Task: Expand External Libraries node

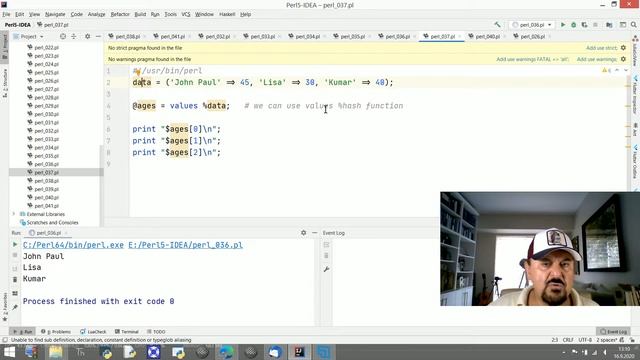Action: (x=13, y=214)
